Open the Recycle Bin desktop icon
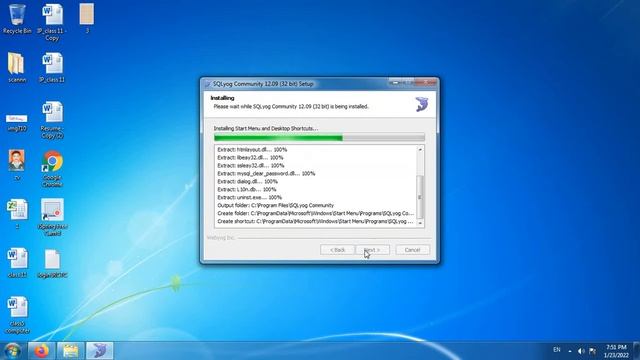 (x=17, y=19)
